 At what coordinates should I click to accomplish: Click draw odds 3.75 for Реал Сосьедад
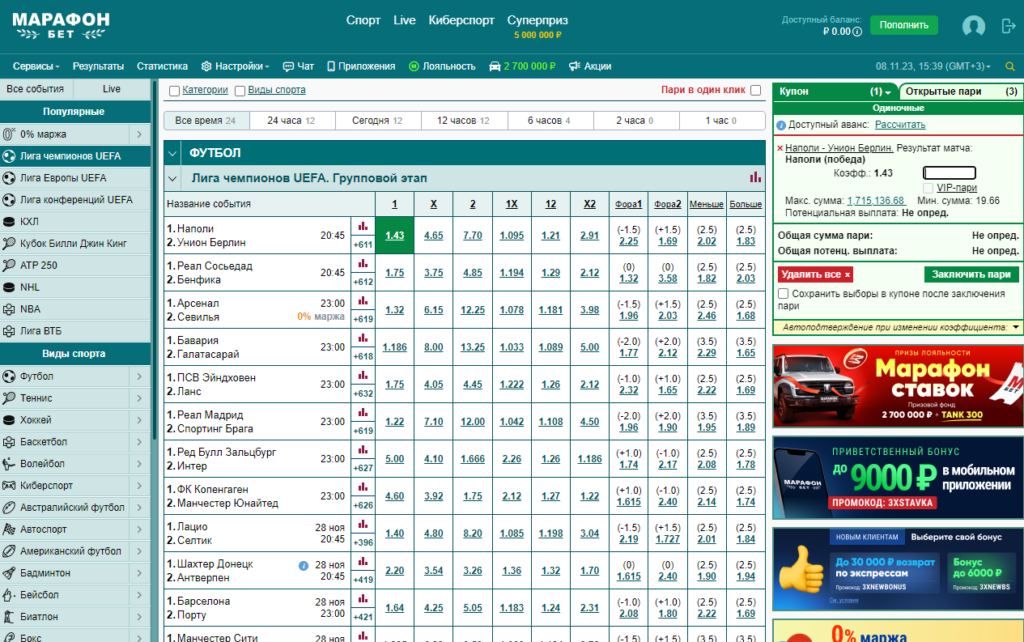point(434,273)
